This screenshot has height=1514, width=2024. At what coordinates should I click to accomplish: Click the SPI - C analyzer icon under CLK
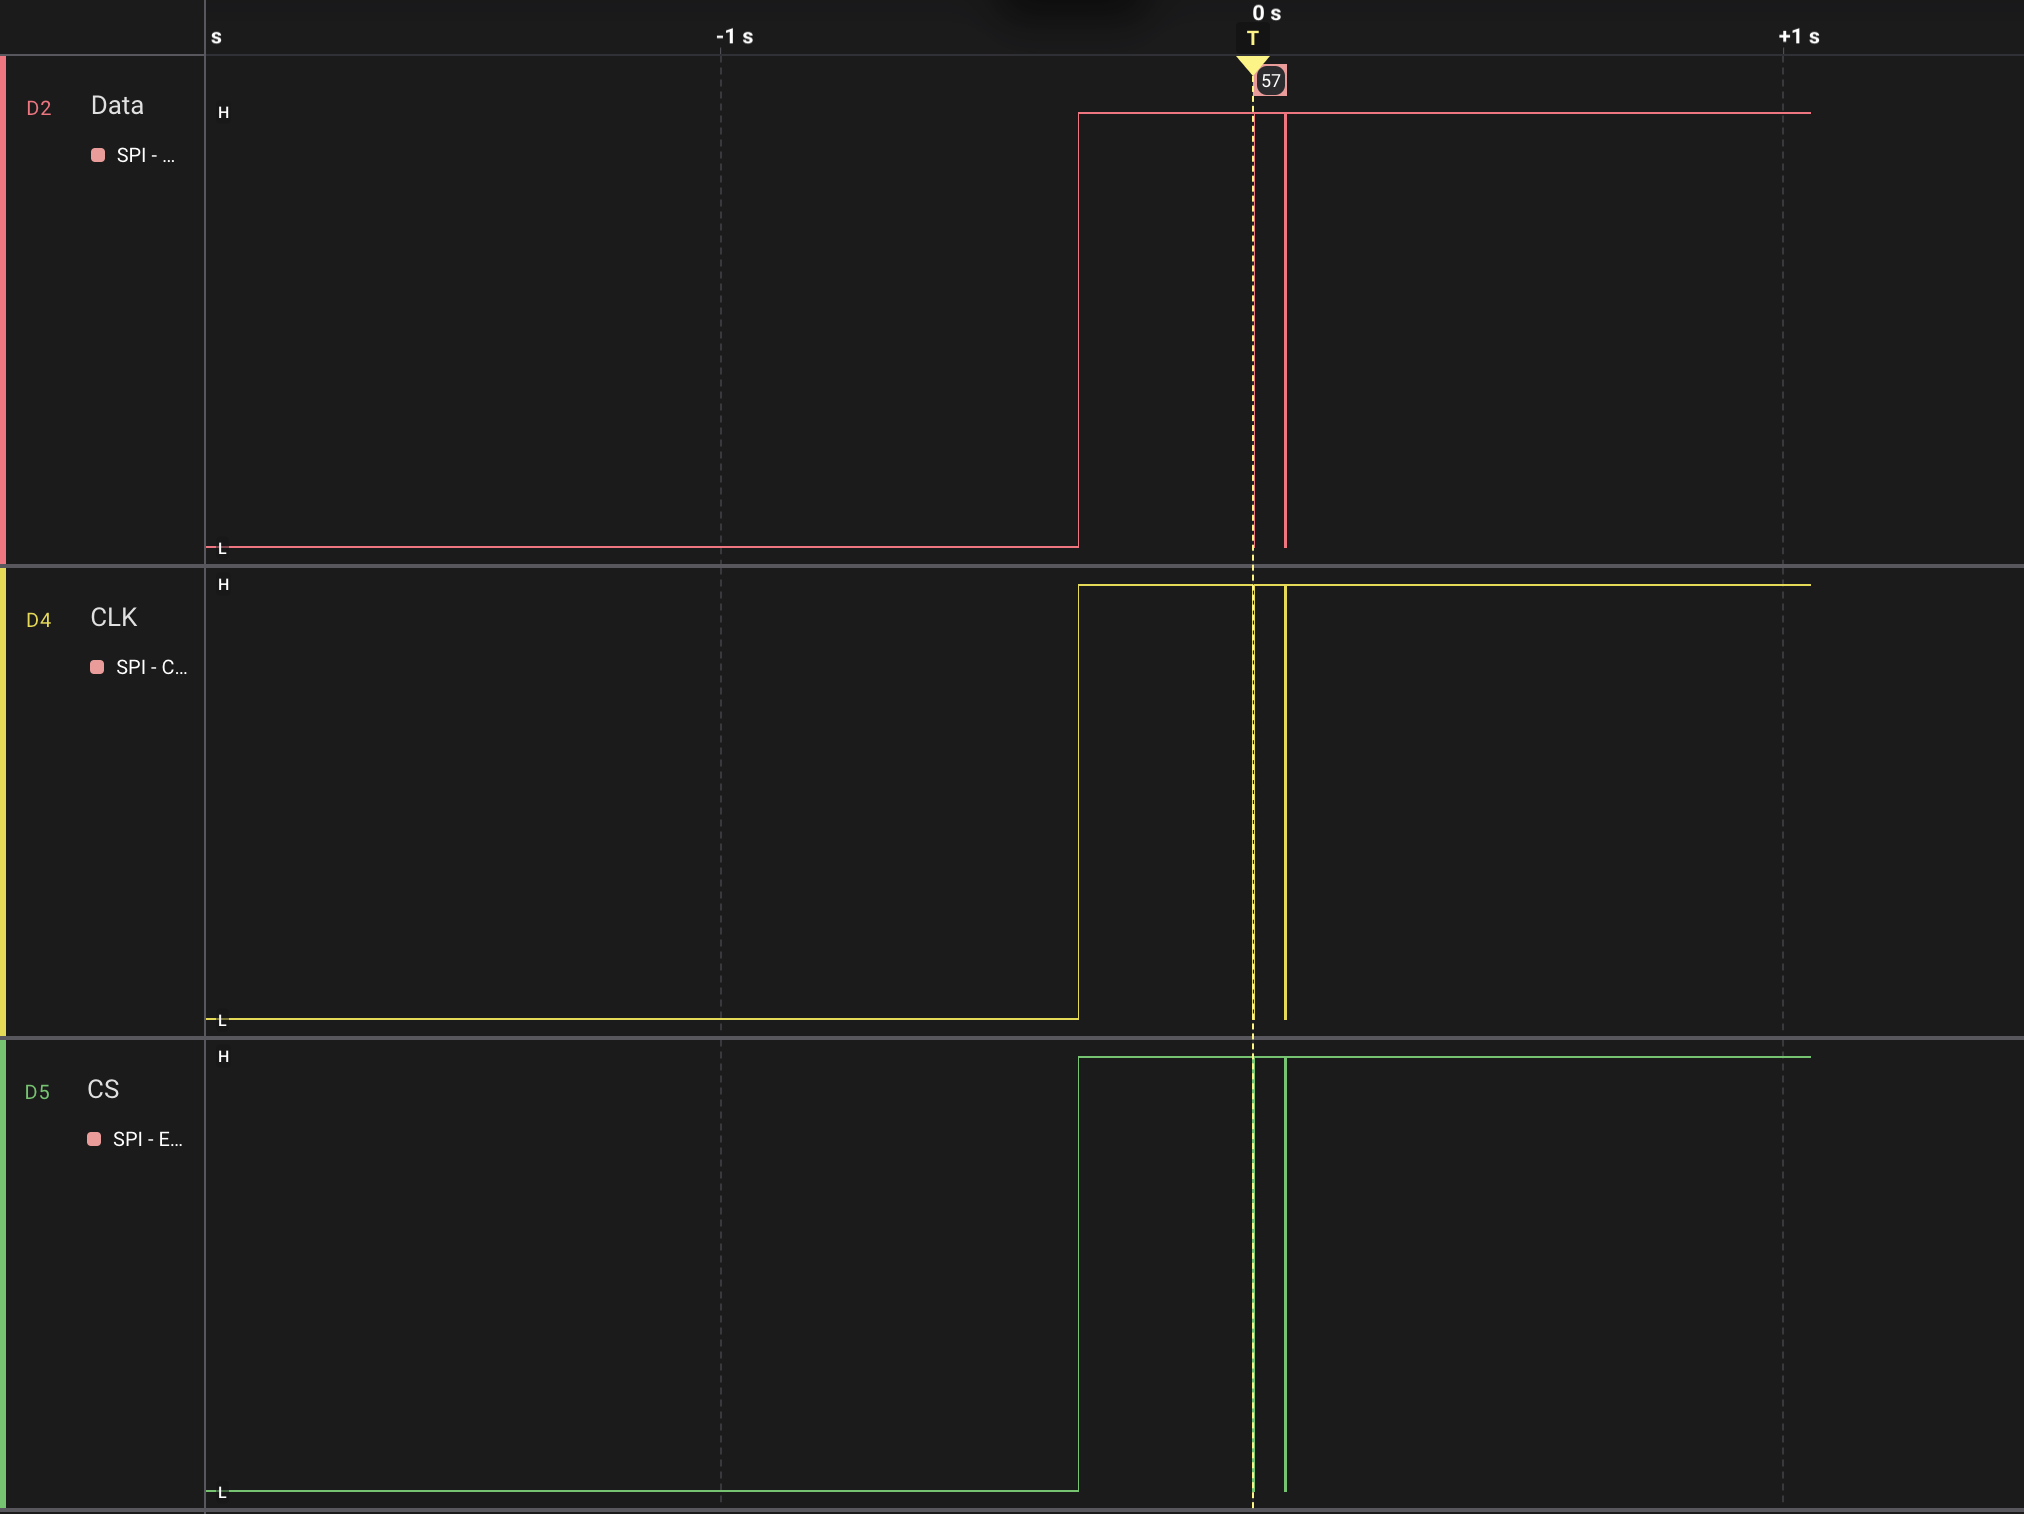pos(98,667)
